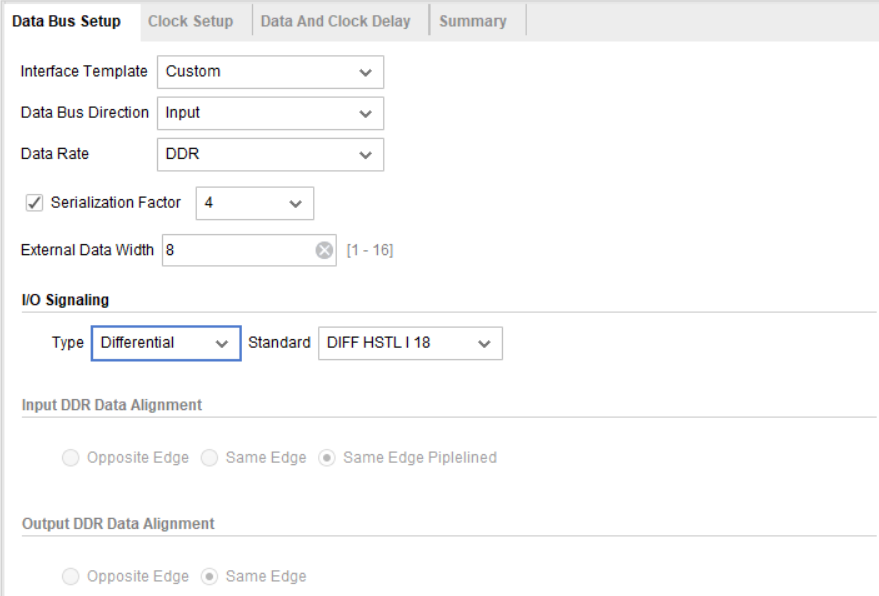This screenshot has width=879, height=596.
Task: Open the I/O Signaling Type dropdown
Action: click(166, 343)
